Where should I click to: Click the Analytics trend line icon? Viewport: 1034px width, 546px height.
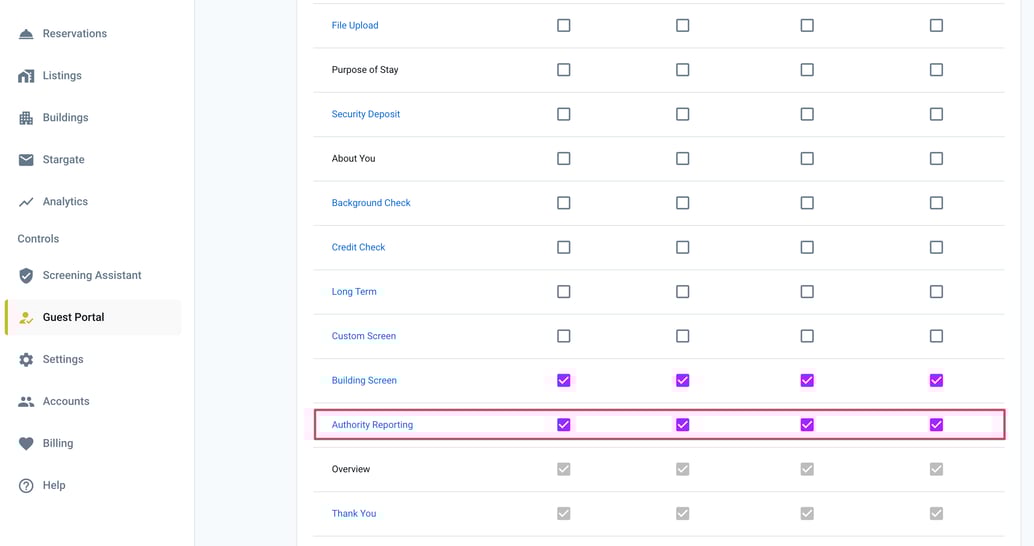[26, 202]
